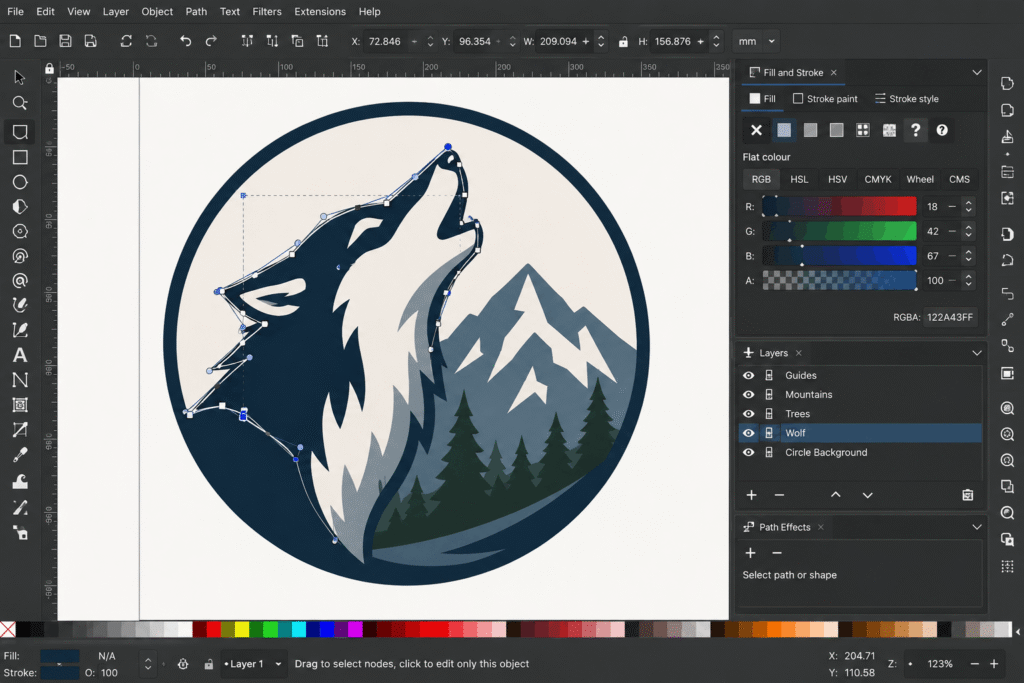Raise layer with up arrow

835,495
